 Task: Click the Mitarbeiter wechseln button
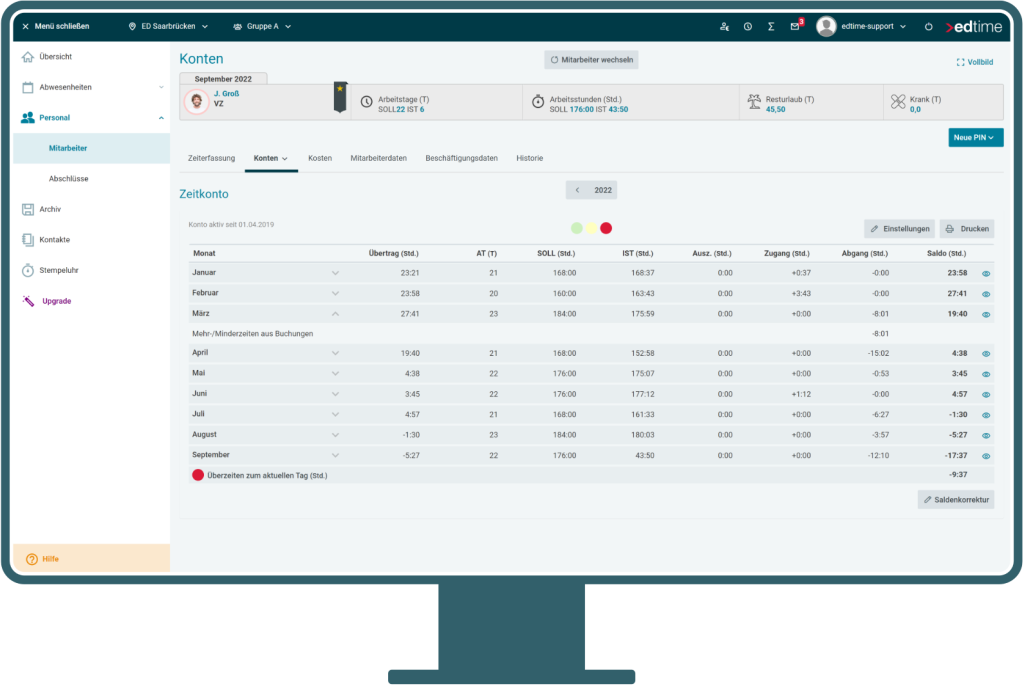pos(591,60)
